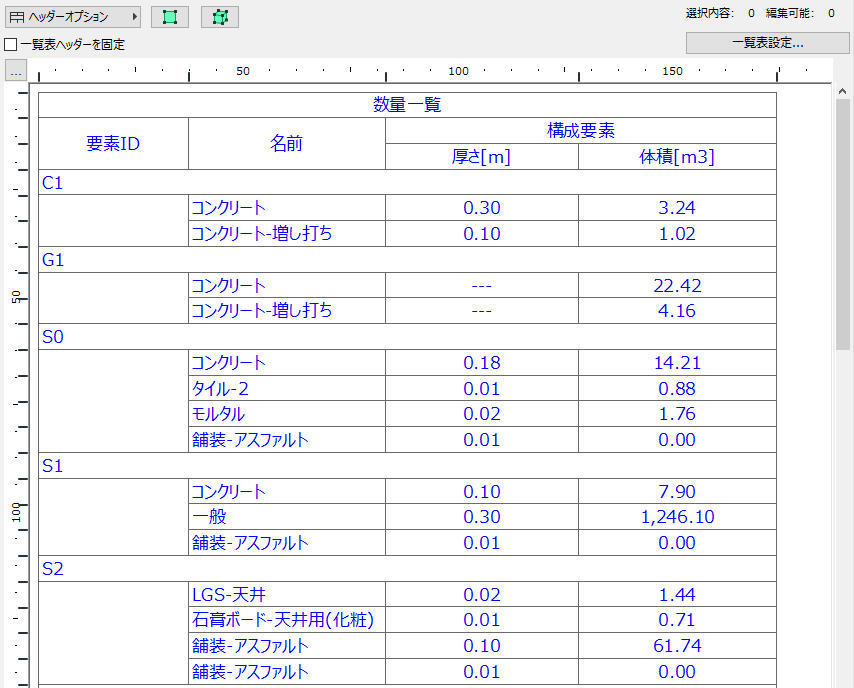
Task: Enable the 一覧表ヘッダーを固定 checkbox
Action: click(x=9, y=44)
